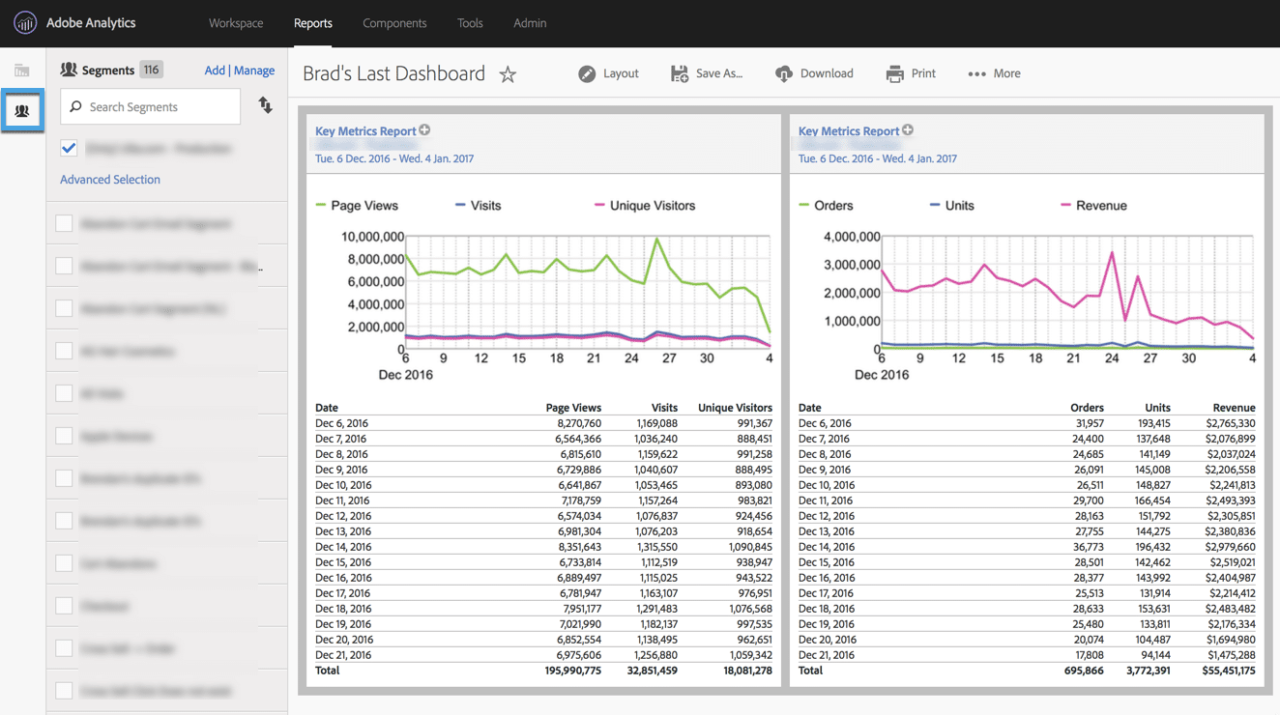Click the Adobe Analytics logo
This screenshot has width=1280, height=715.
click(x=25, y=22)
